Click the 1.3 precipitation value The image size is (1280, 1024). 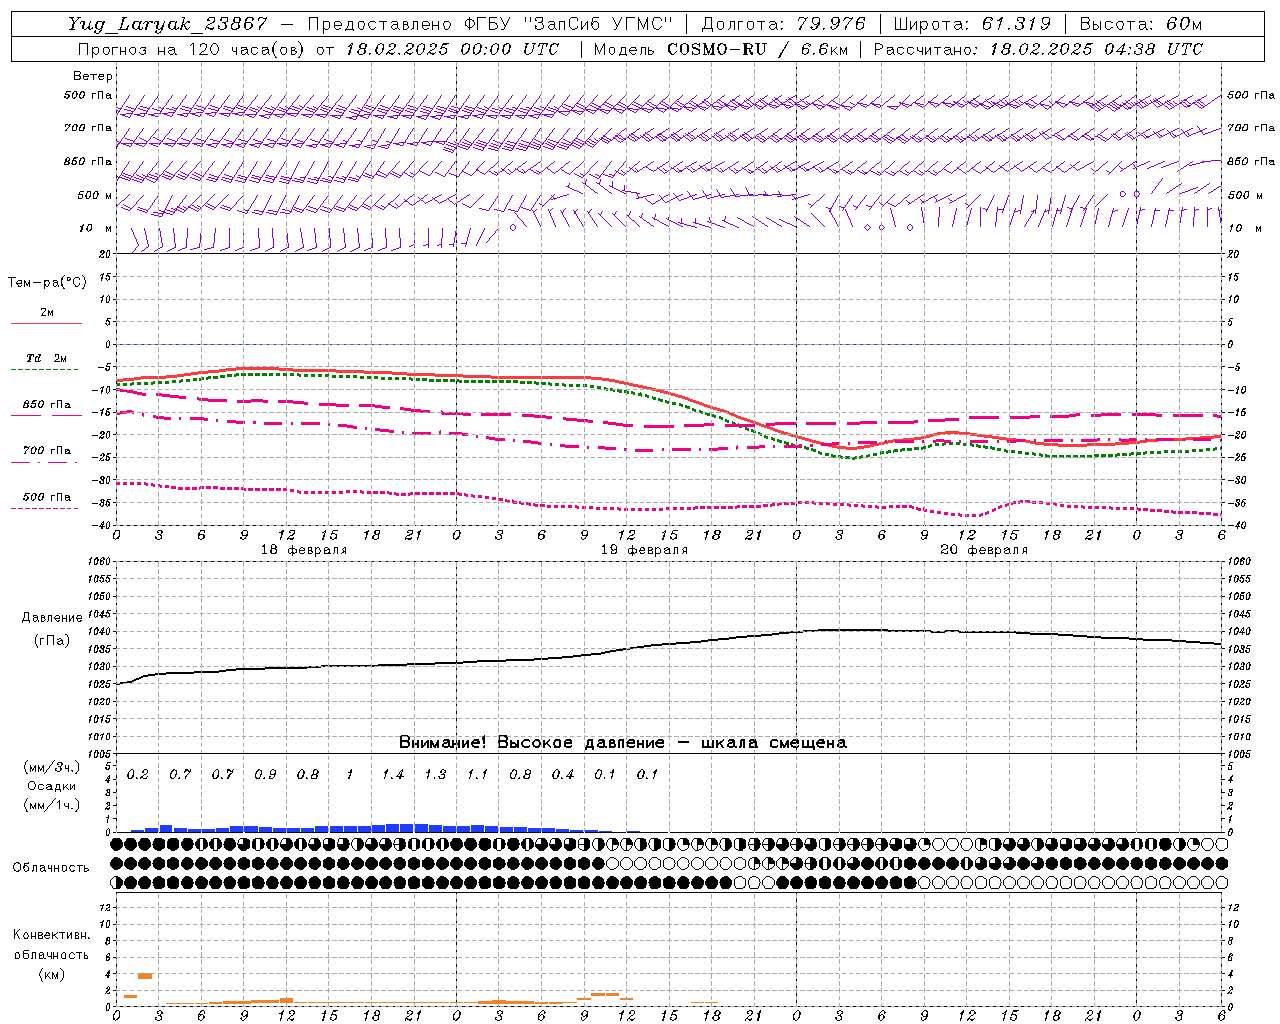click(x=435, y=775)
